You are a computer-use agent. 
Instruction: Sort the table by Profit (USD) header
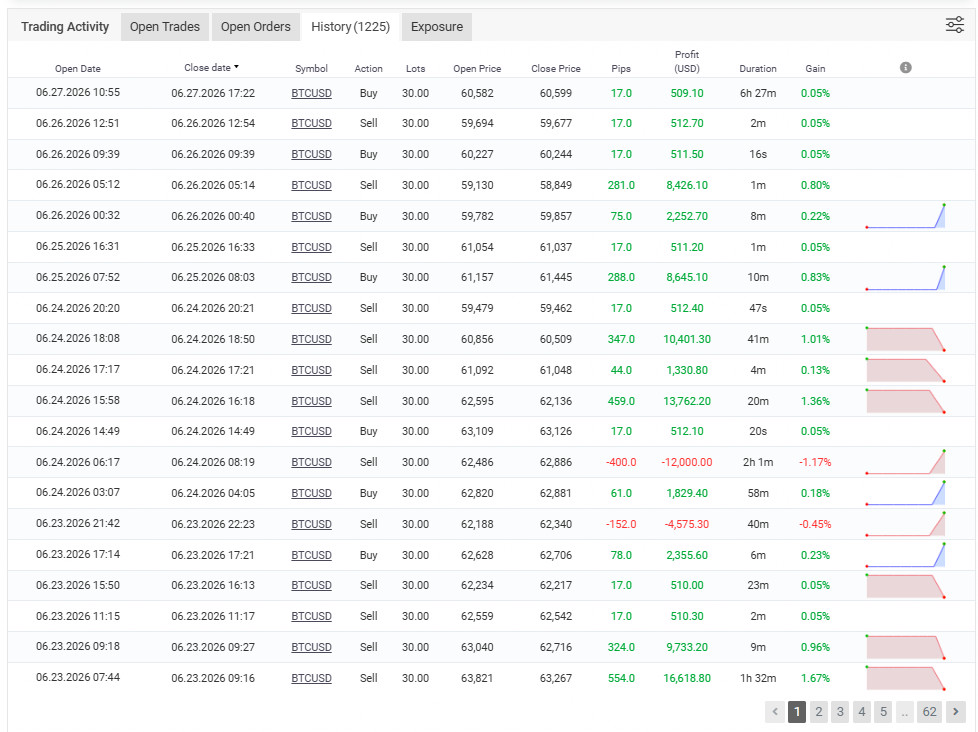click(x=687, y=62)
